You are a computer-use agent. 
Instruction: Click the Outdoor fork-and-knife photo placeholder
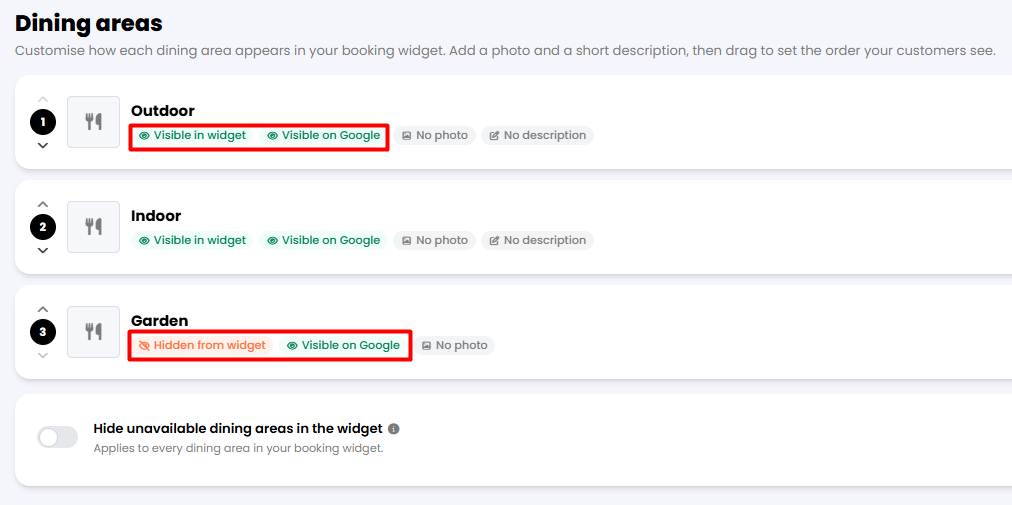click(94, 122)
